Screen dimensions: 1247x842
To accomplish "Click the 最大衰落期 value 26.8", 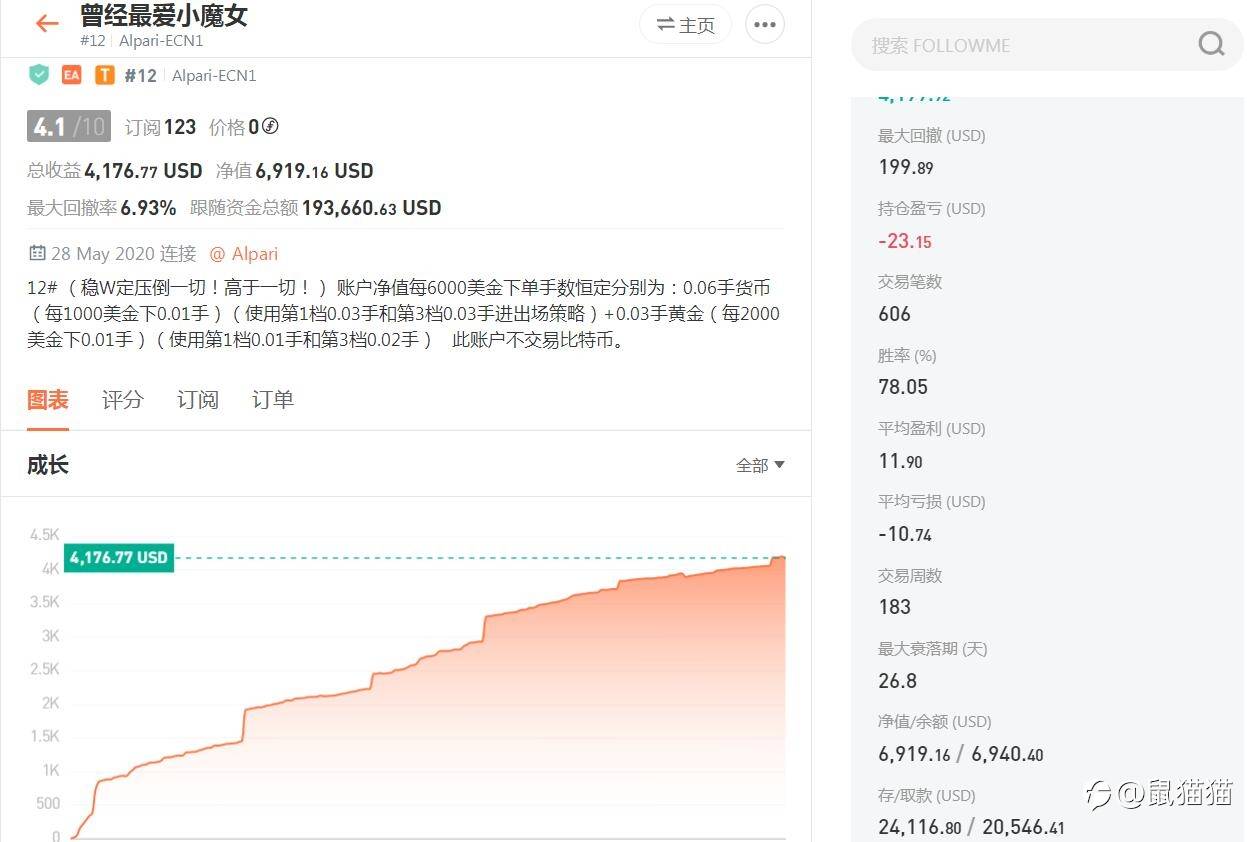I will click(897, 681).
